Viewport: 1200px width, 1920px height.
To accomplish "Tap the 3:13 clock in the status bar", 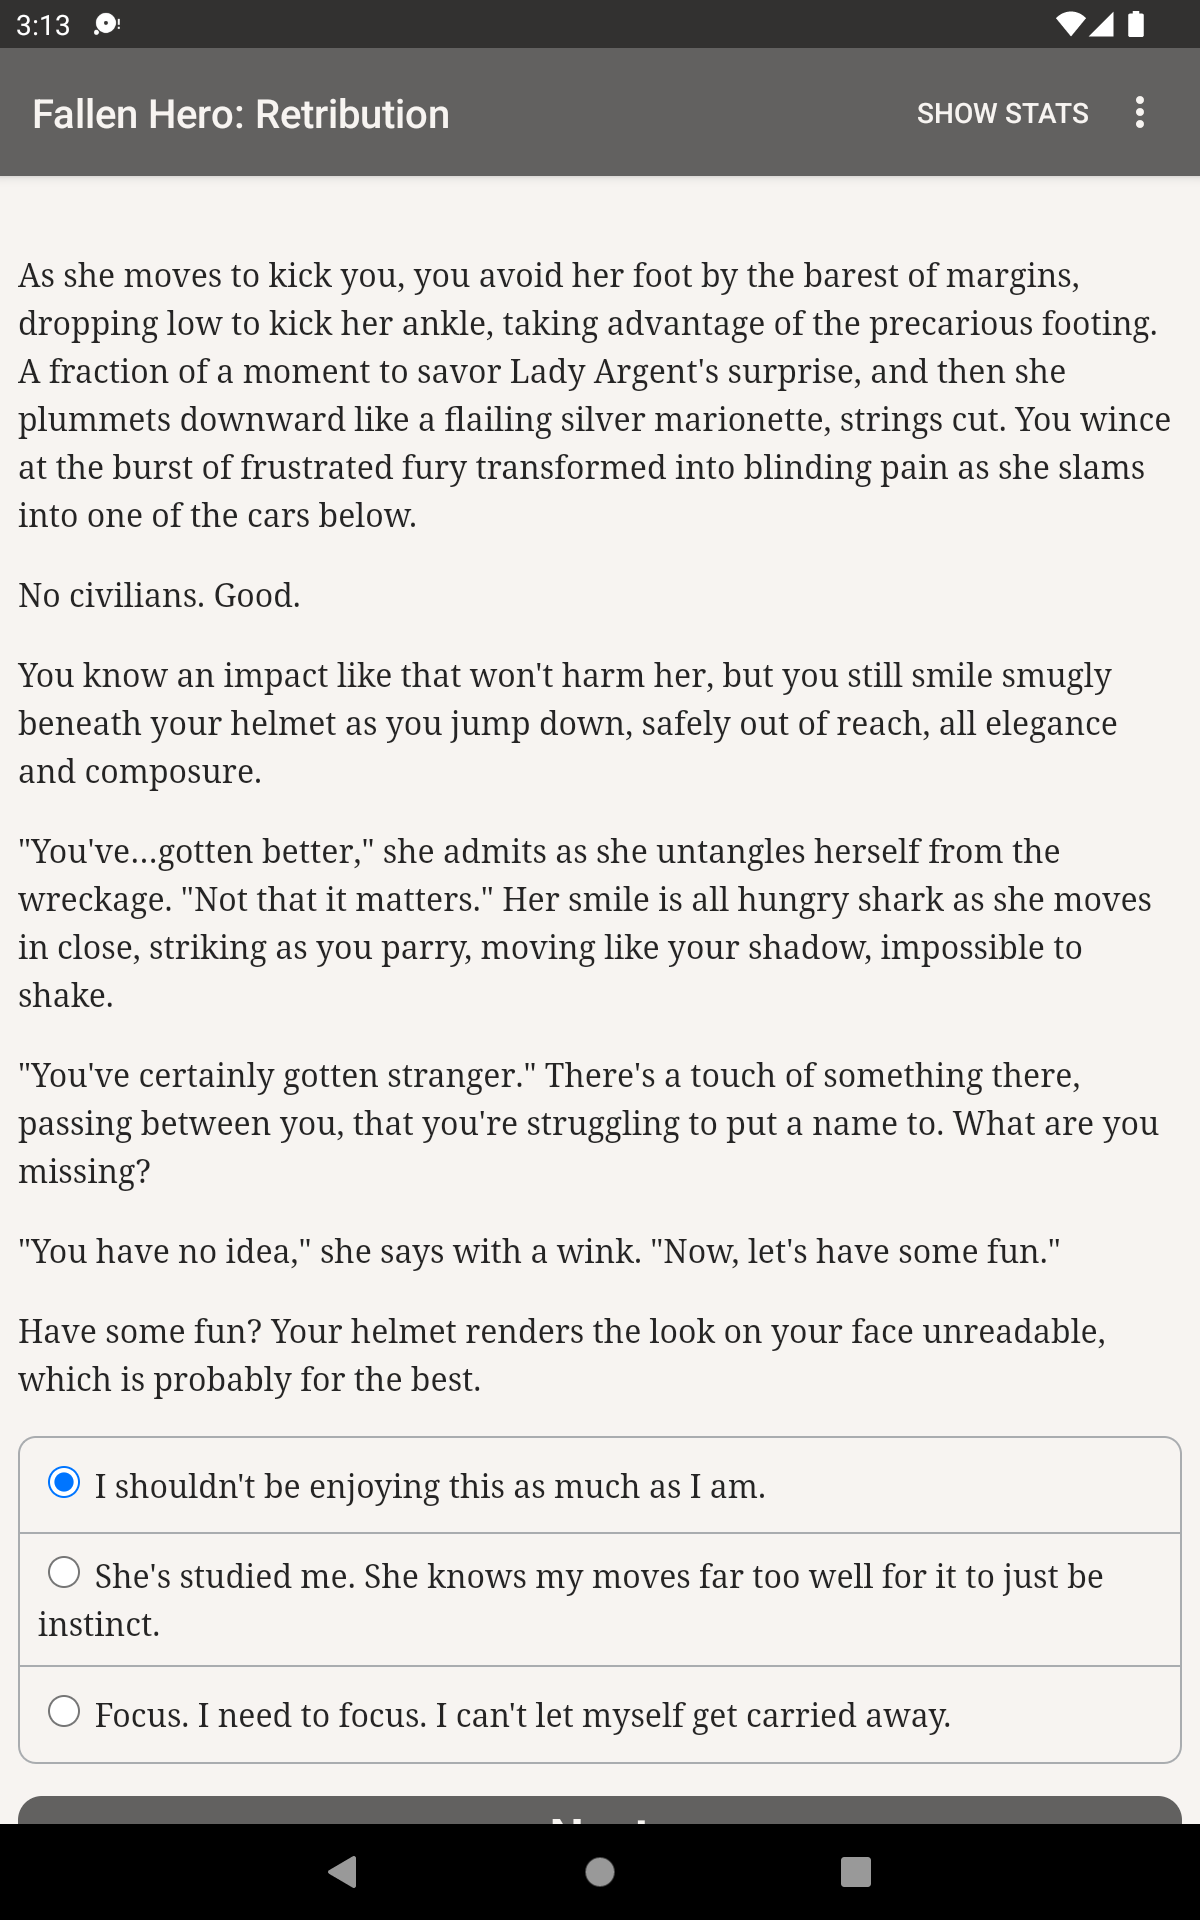I will 43,25.
